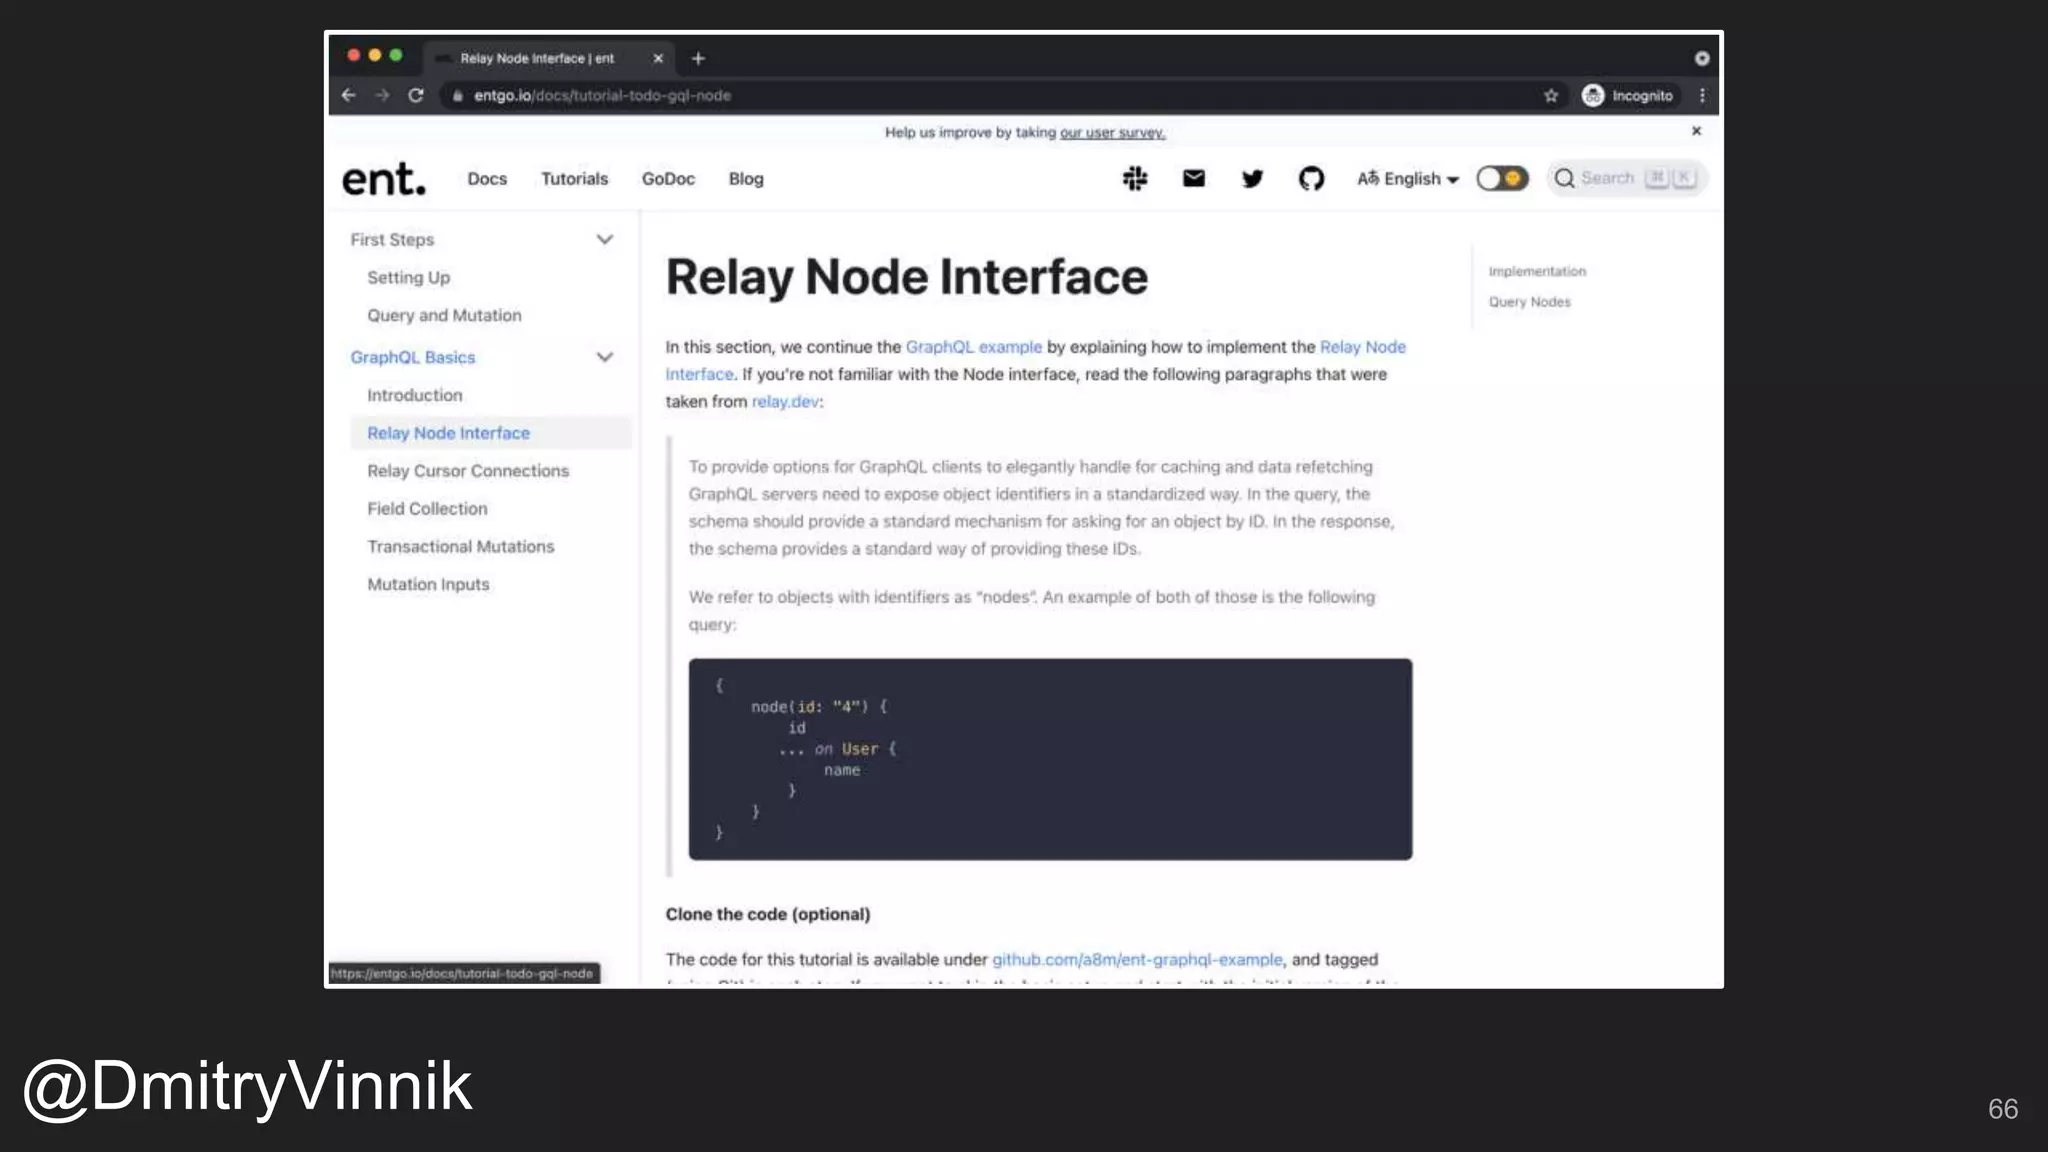Screen dimensions: 2048x1152
Task: Collapse the GraphQL Basics section
Action: pyautogui.click(x=604, y=357)
